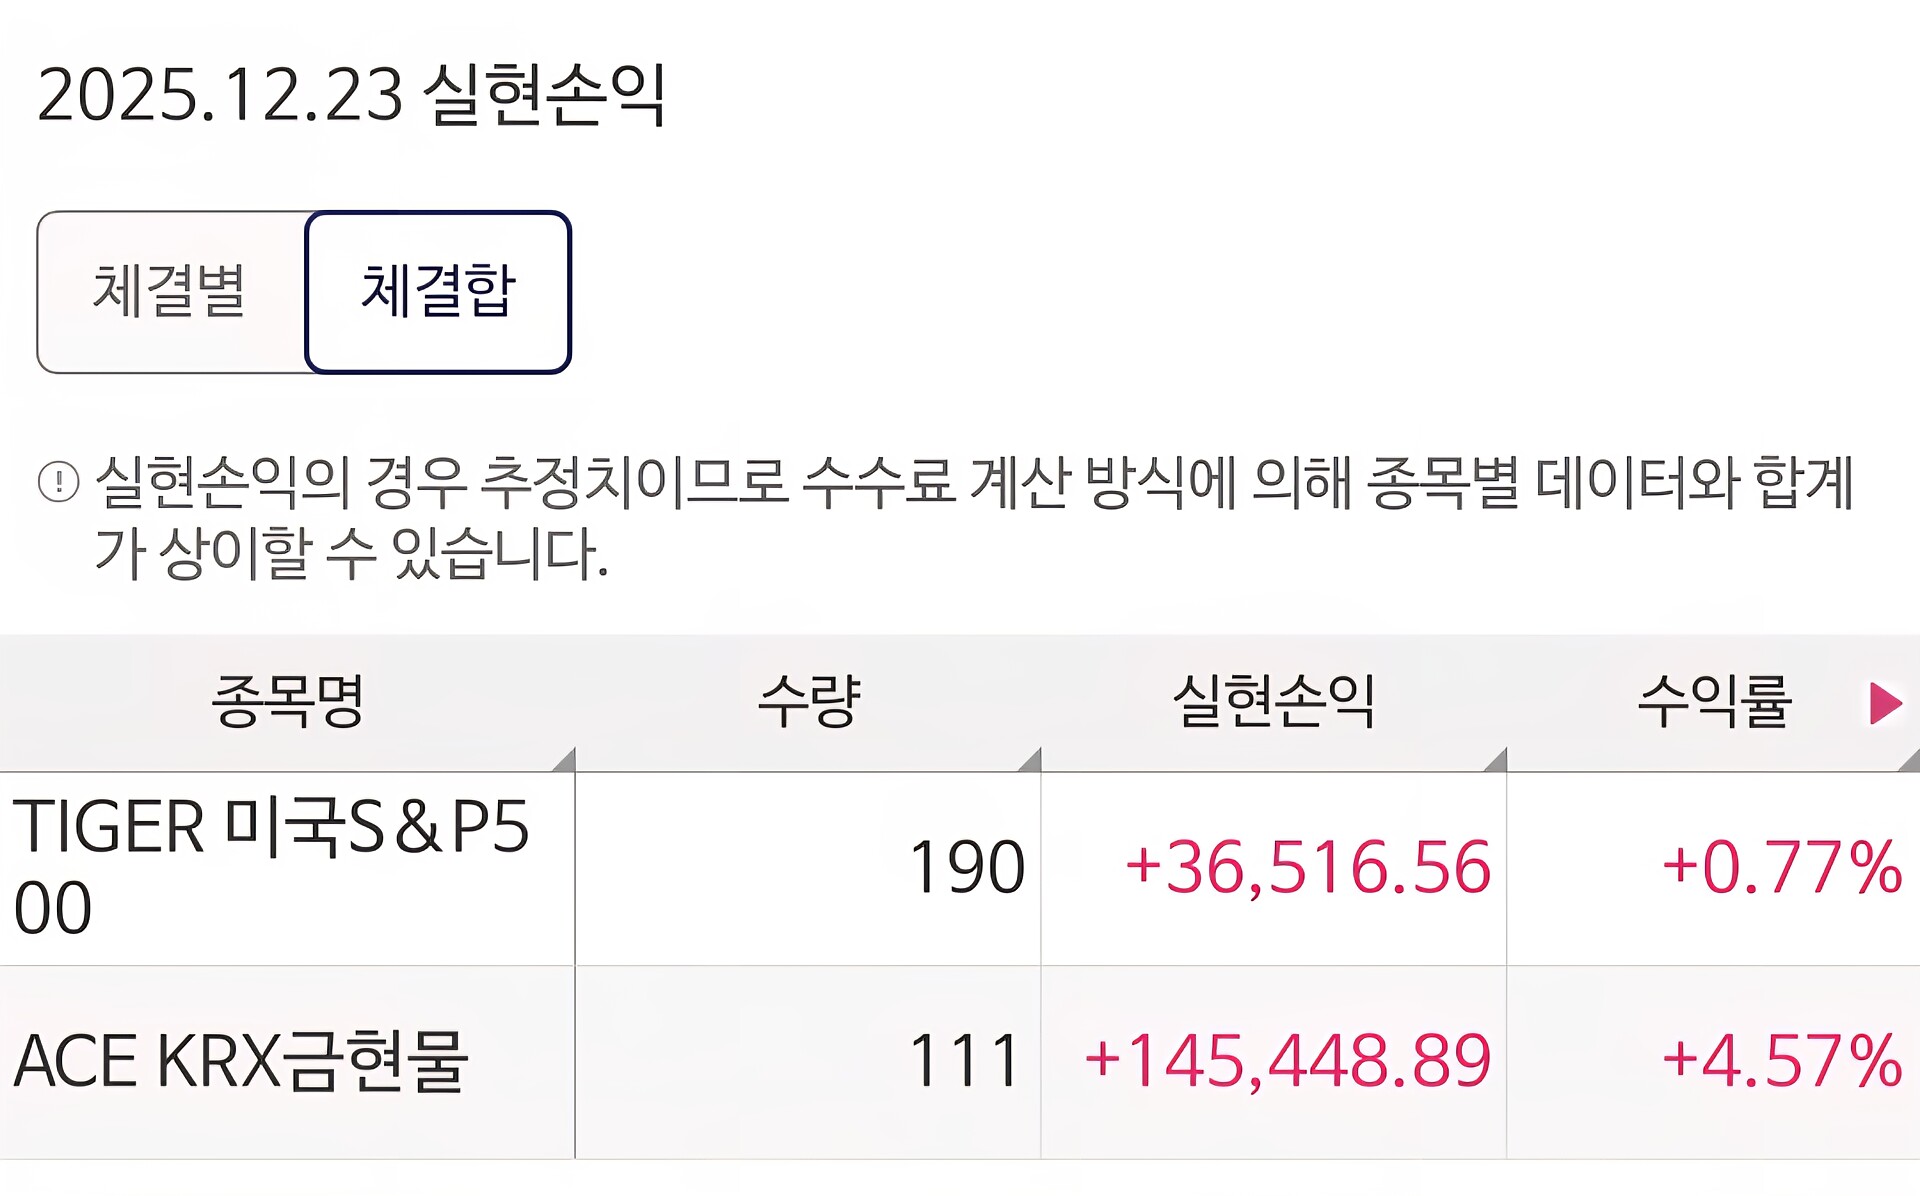
Task: Select the +36,516.56 profit value
Action: point(1308,867)
